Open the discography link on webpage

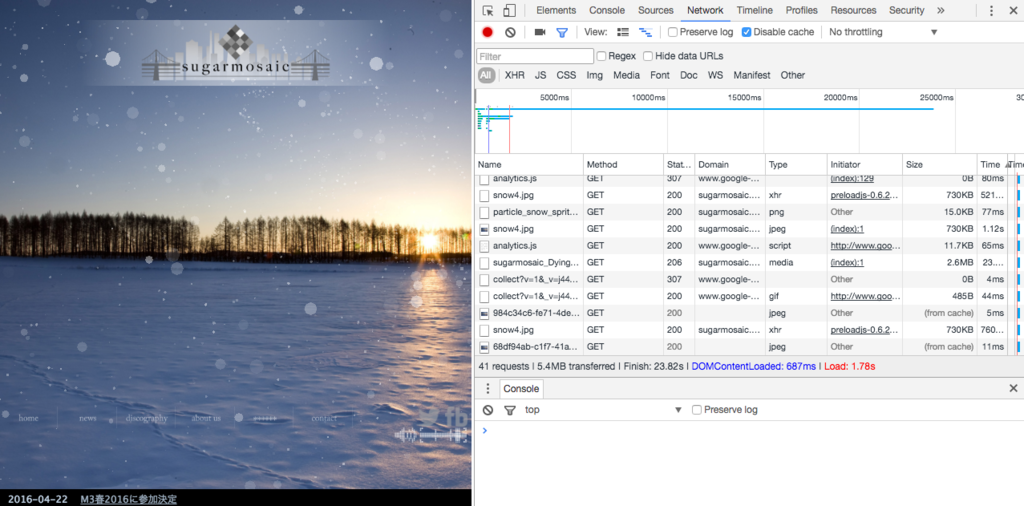[x=146, y=419]
